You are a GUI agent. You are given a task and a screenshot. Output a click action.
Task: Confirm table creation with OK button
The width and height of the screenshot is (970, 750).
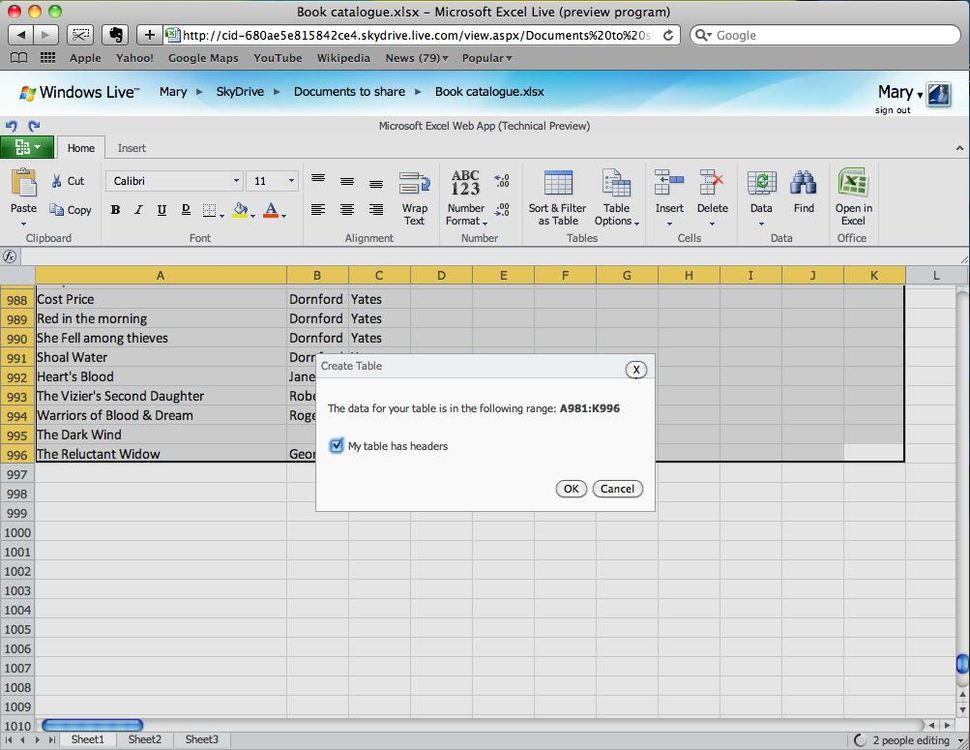pos(571,489)
